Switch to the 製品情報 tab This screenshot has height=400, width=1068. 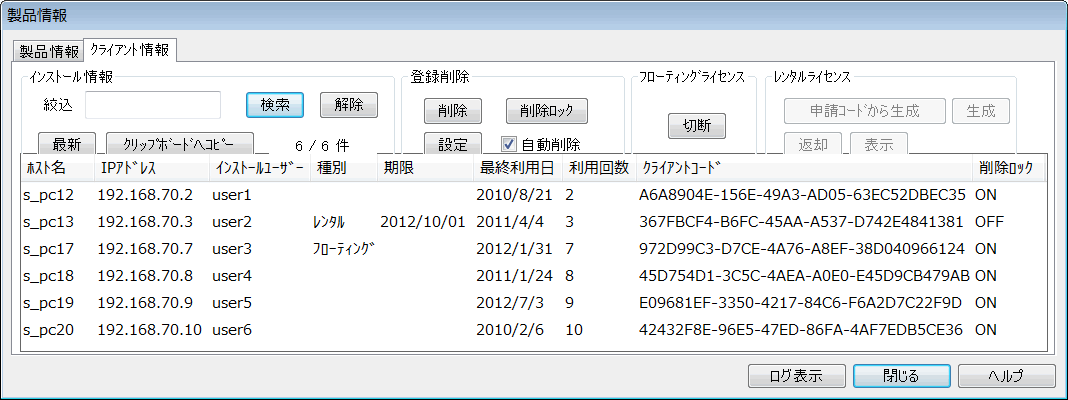[49, 51]
